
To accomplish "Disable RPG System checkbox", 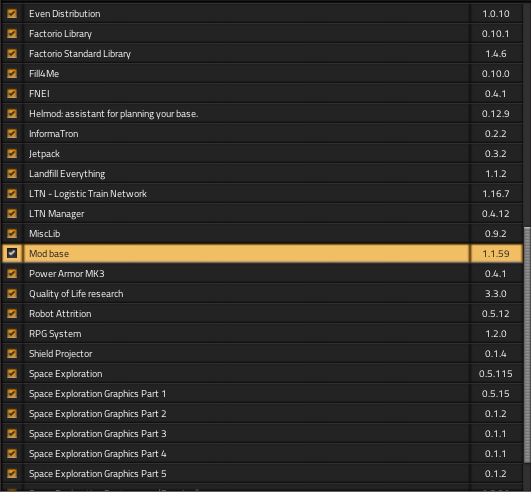I will [x=12, y=333].
